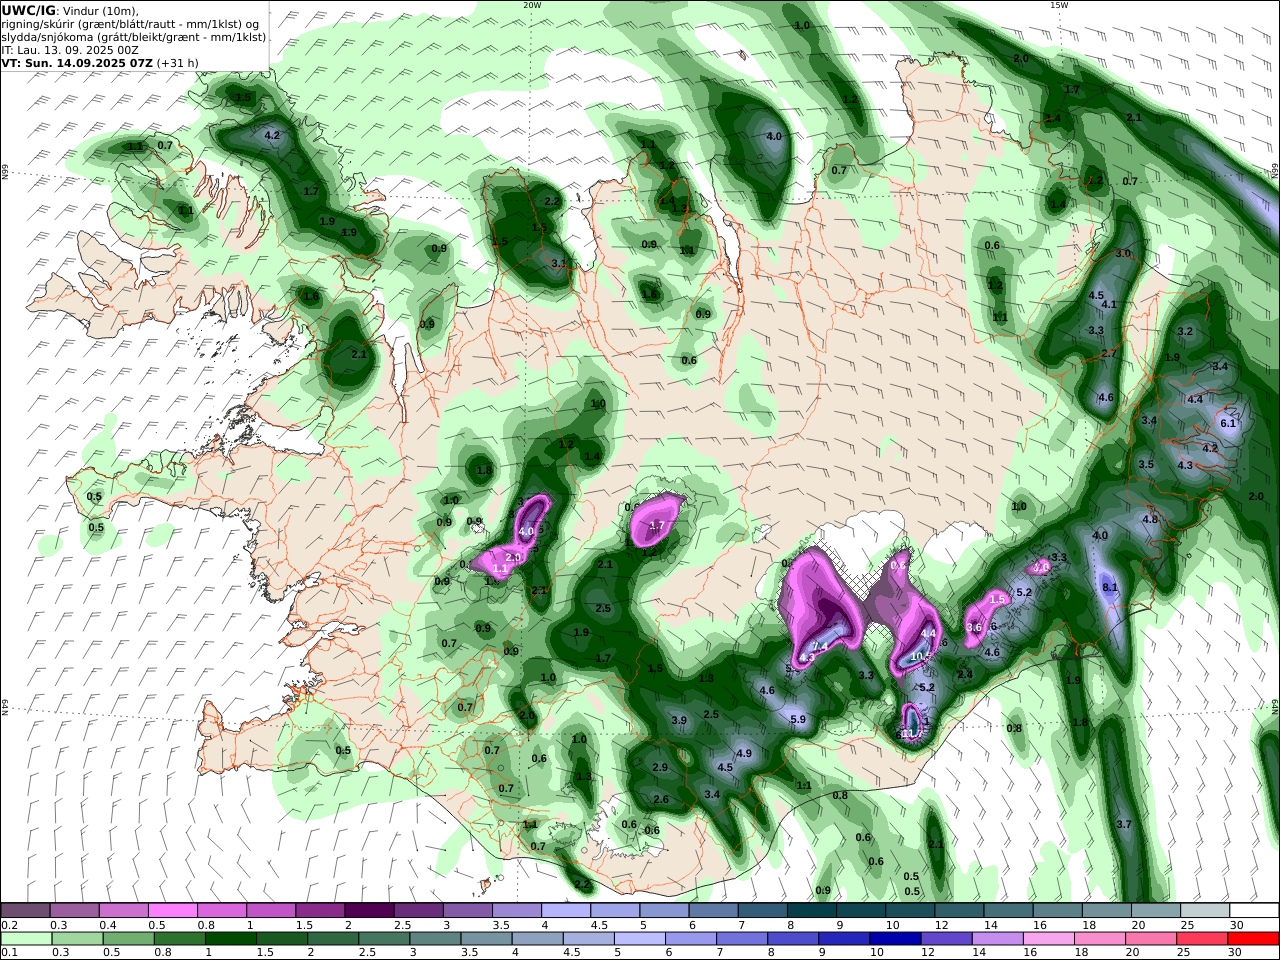Click the "4.1" precipitation value on the map
1280x960 pixels.
(x=1109, y=304)
